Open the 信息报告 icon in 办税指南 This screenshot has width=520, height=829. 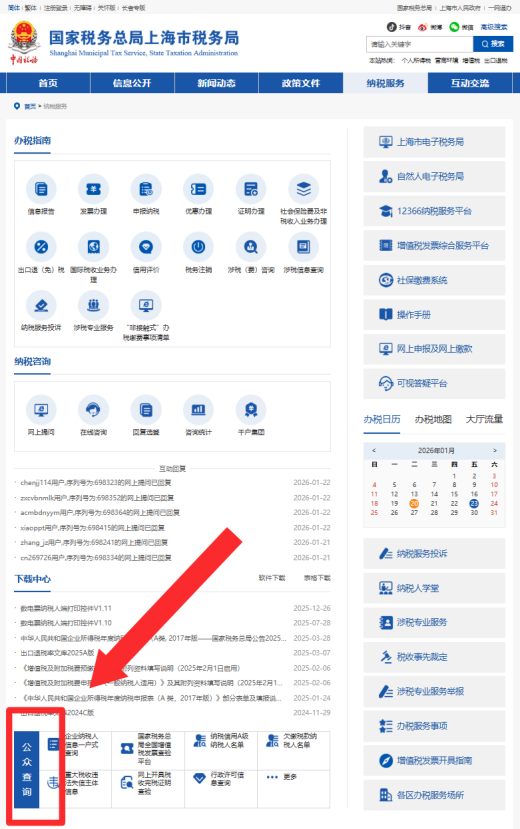[41, 189]
